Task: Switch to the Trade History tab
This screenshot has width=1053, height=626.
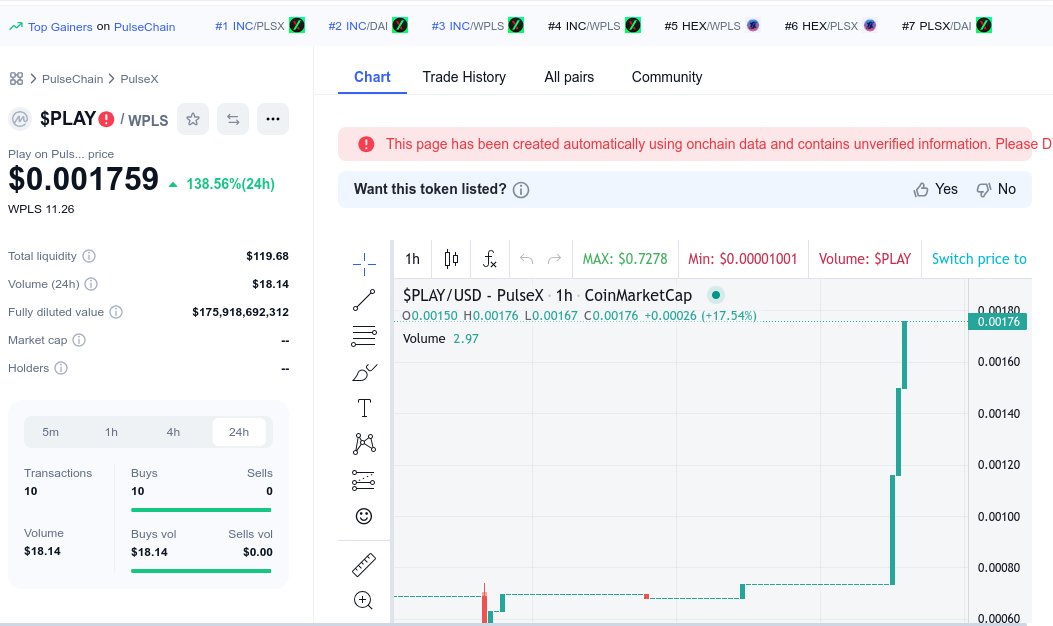Action: (x=464, y=77)
